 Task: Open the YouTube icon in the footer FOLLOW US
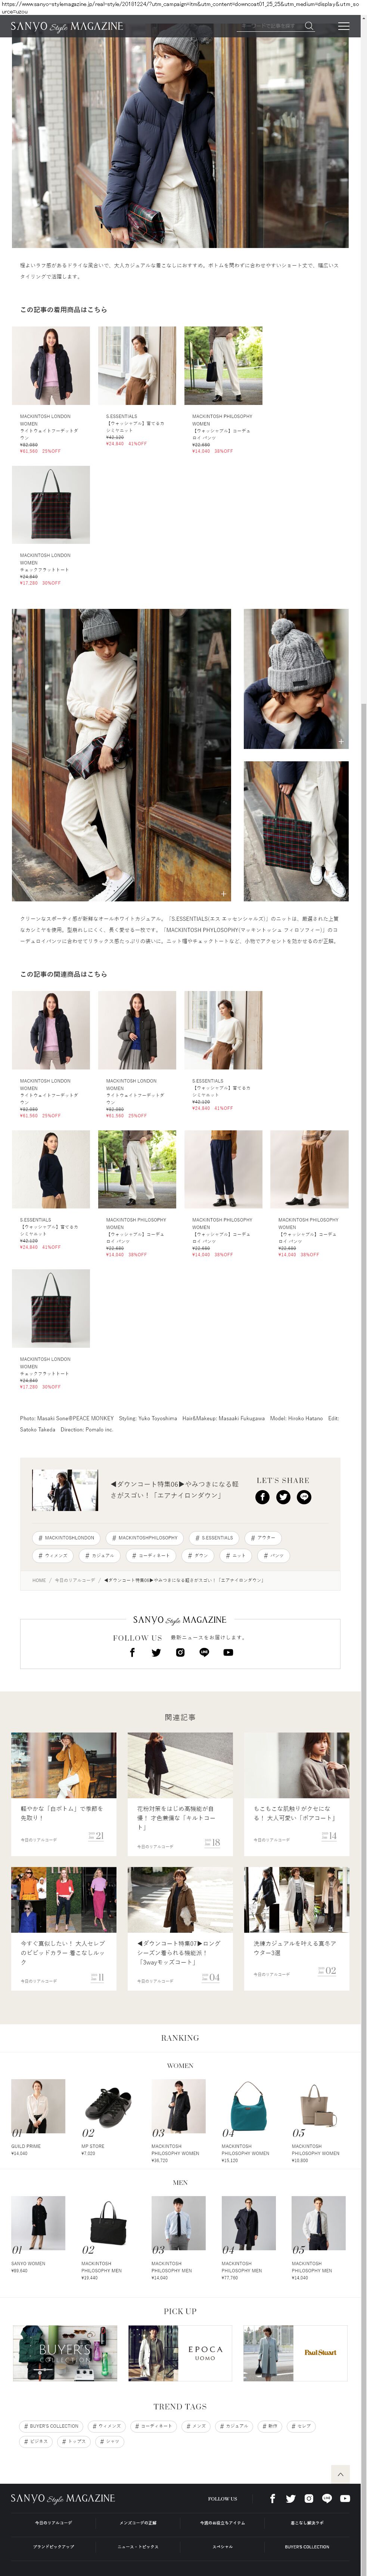click(x=345, y=2498)
